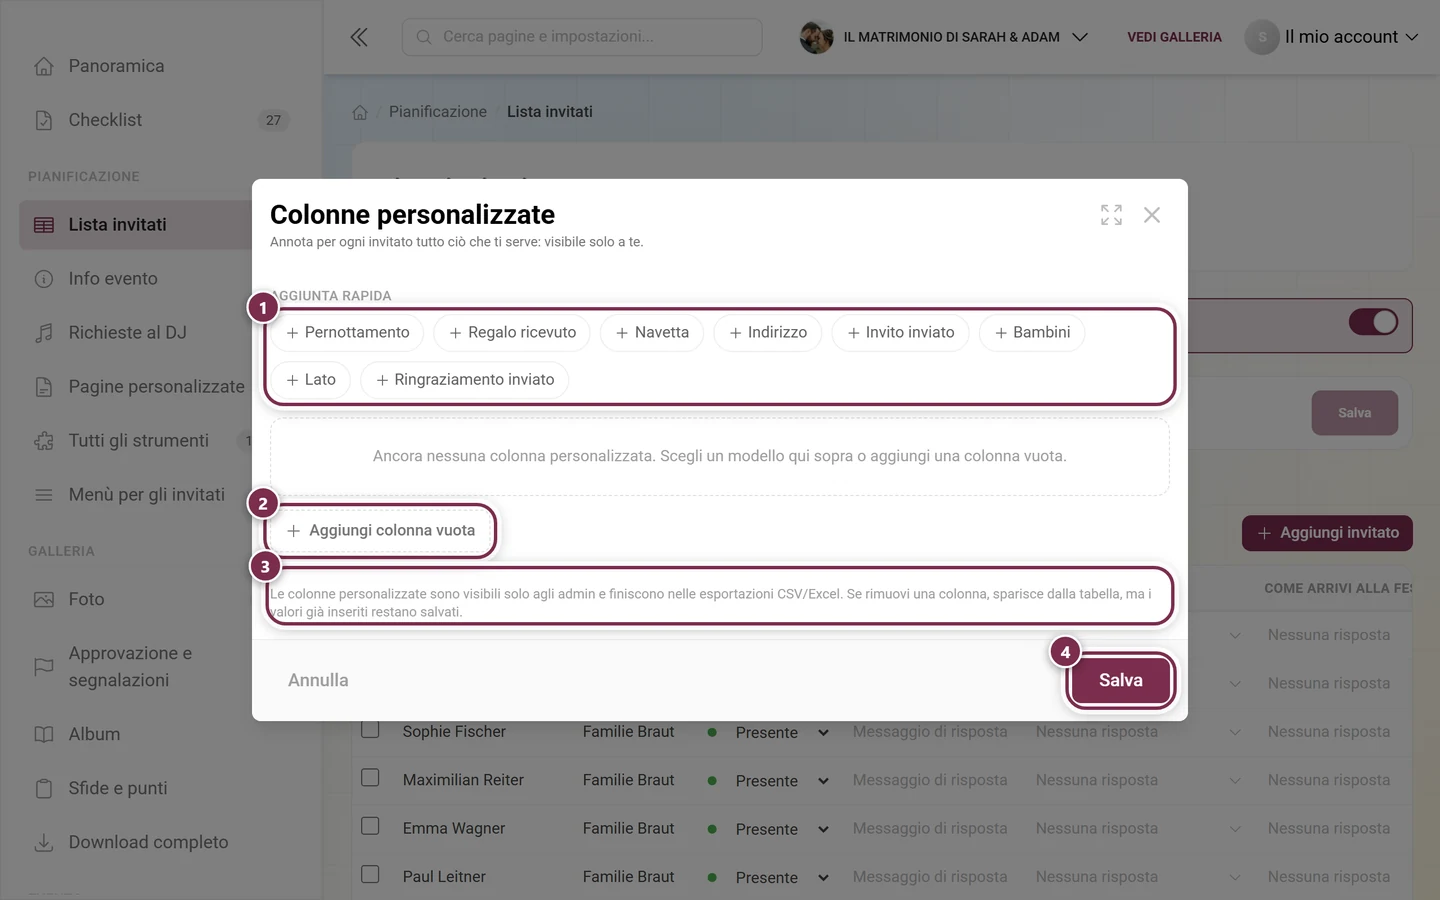Expand the dialog with the fullscreen icon
The image size is (1440, 900).
pos(1111,215)
